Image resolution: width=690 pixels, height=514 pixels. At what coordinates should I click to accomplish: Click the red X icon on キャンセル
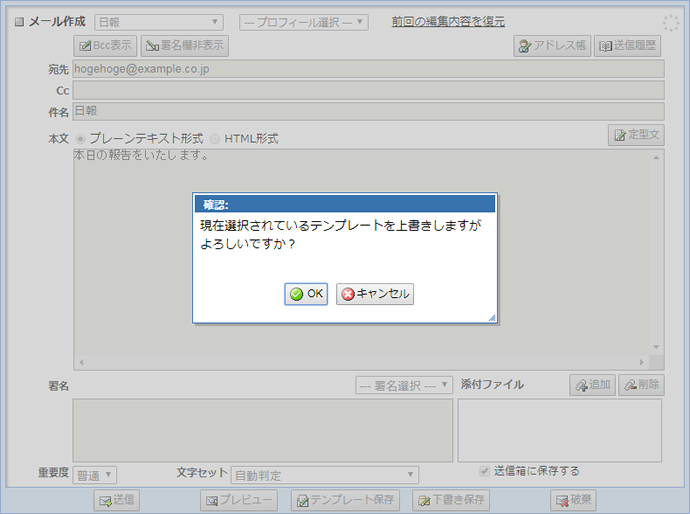tap(348, 294)
